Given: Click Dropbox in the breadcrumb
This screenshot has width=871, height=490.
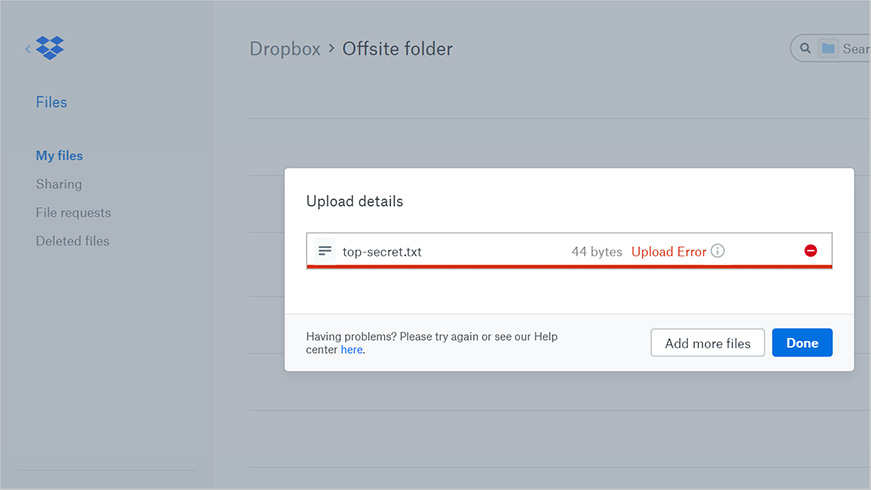Looking at the screenshot, I should [x=285, y=49].
